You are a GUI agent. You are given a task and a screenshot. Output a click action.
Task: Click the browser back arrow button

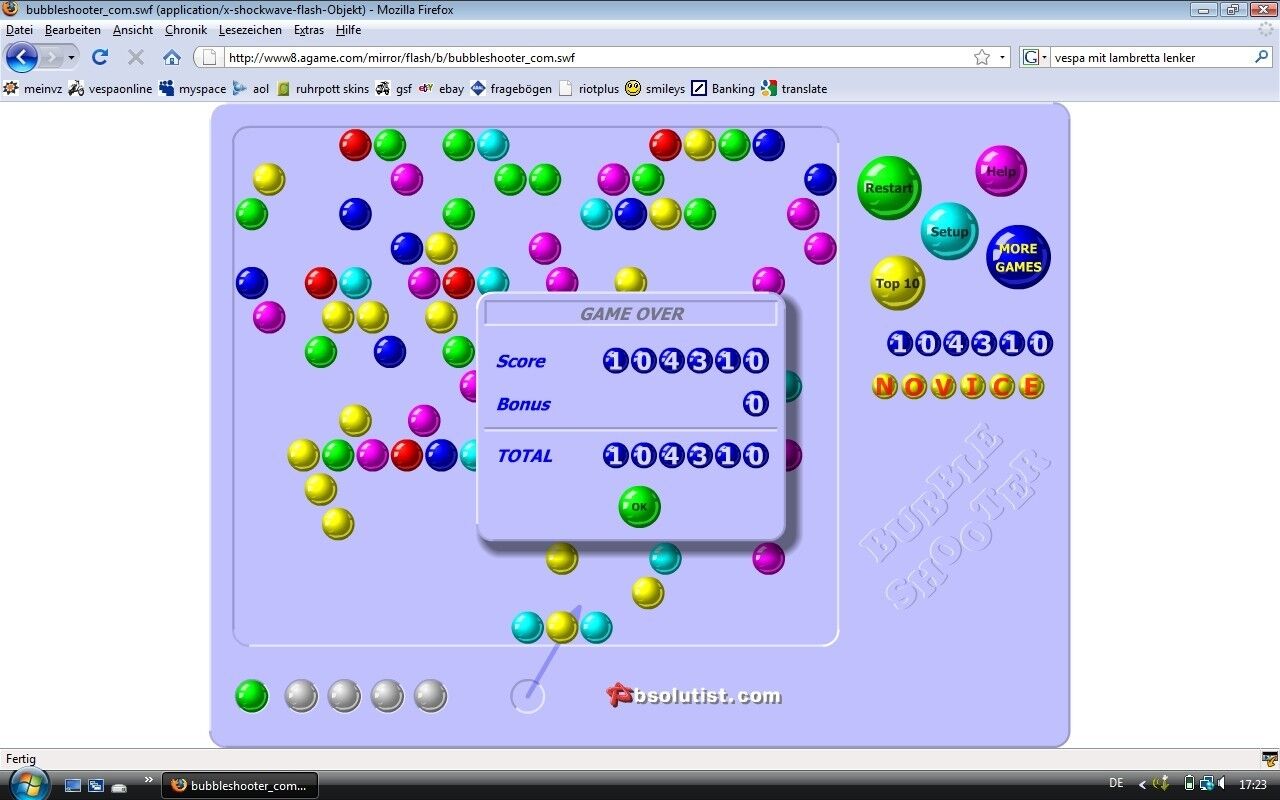pyautogui.click(x=22, y=57)
